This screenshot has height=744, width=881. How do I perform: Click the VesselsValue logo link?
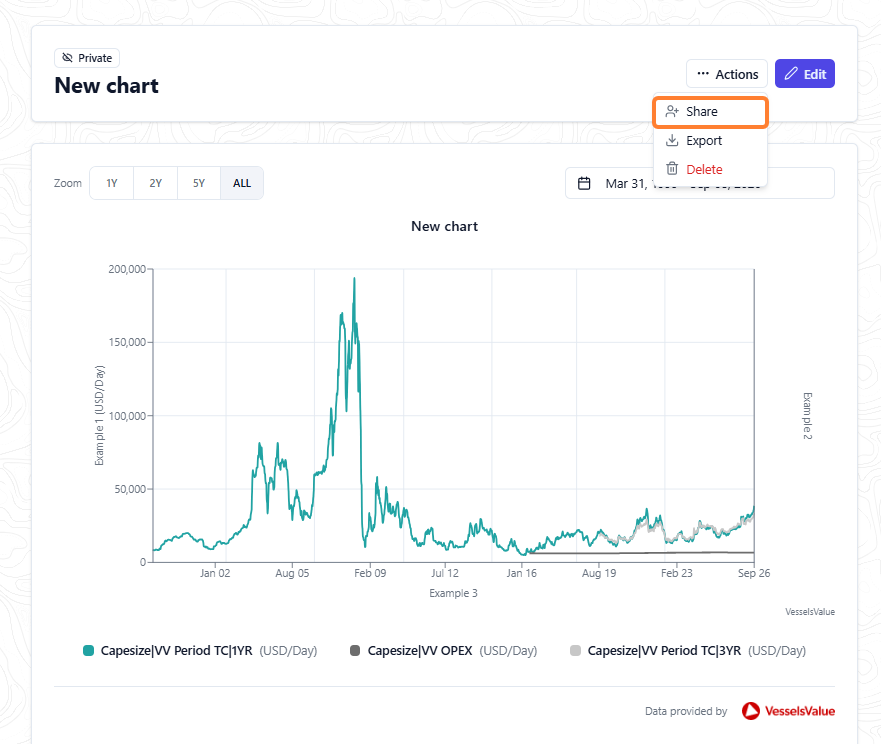pos(788,711)
